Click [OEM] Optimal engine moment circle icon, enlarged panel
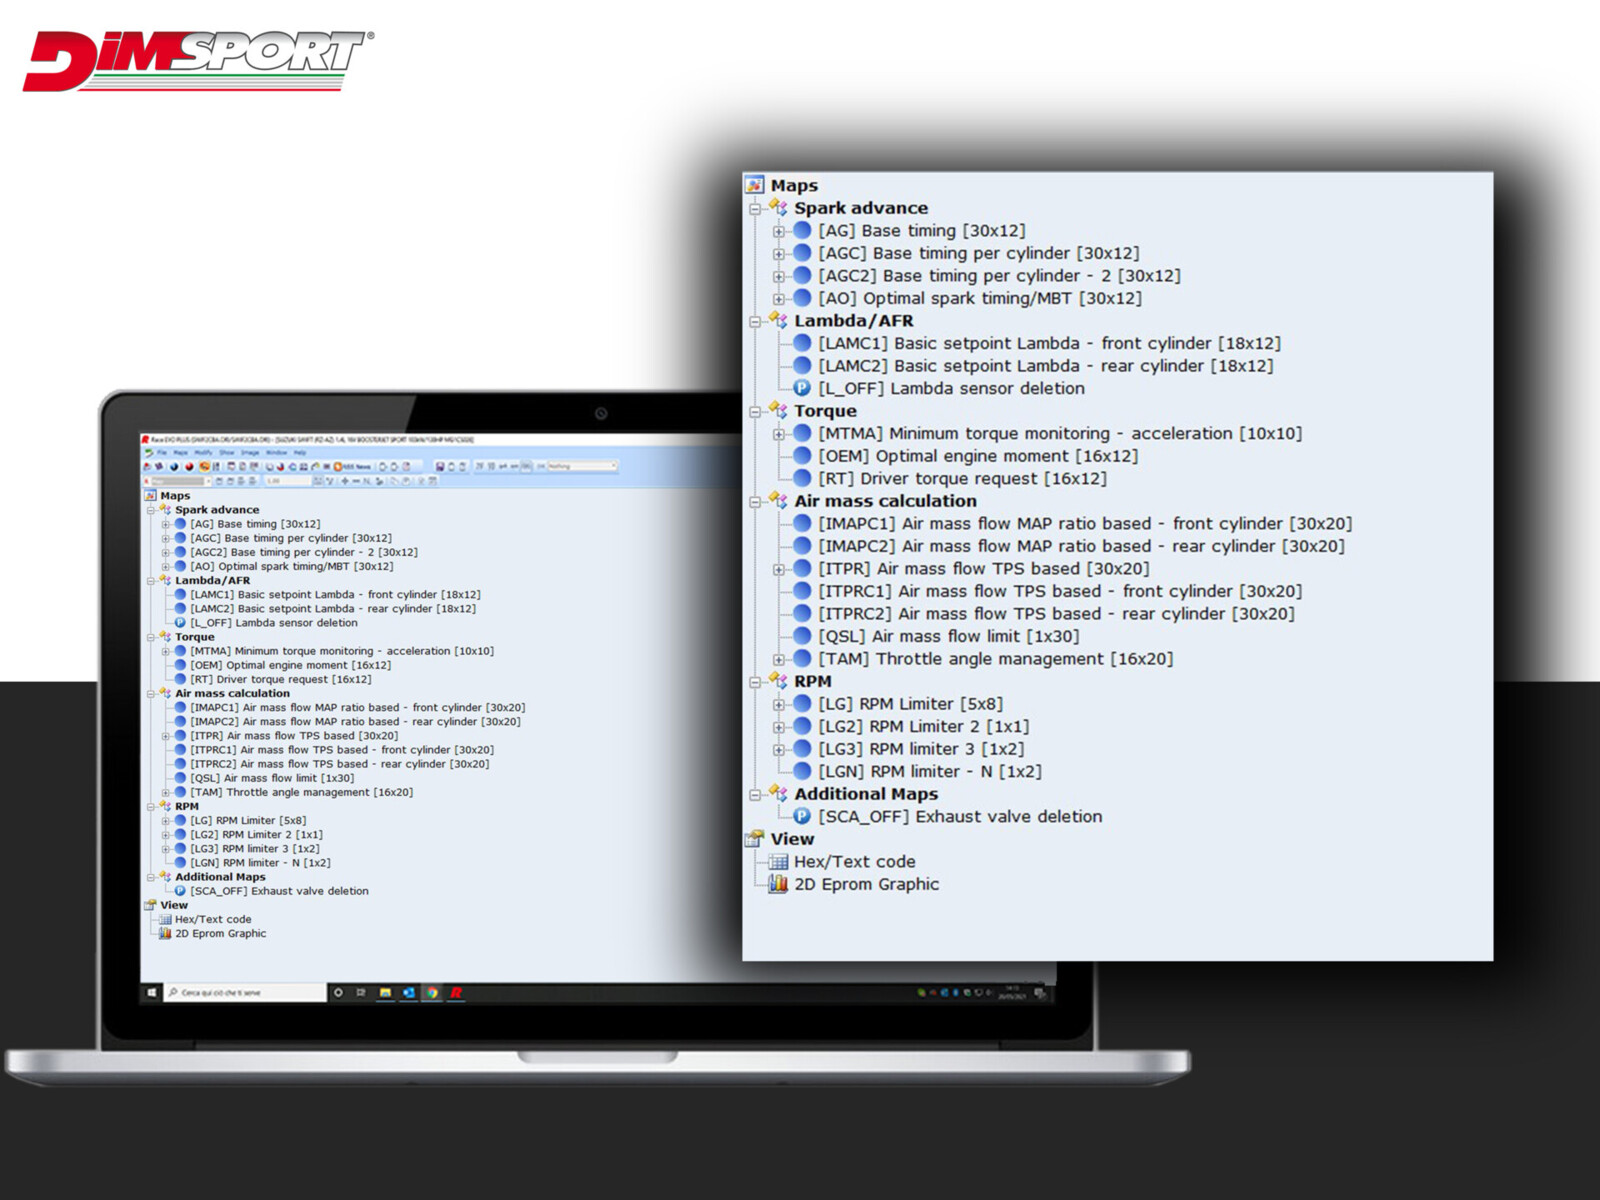 (x=802, y=456)
